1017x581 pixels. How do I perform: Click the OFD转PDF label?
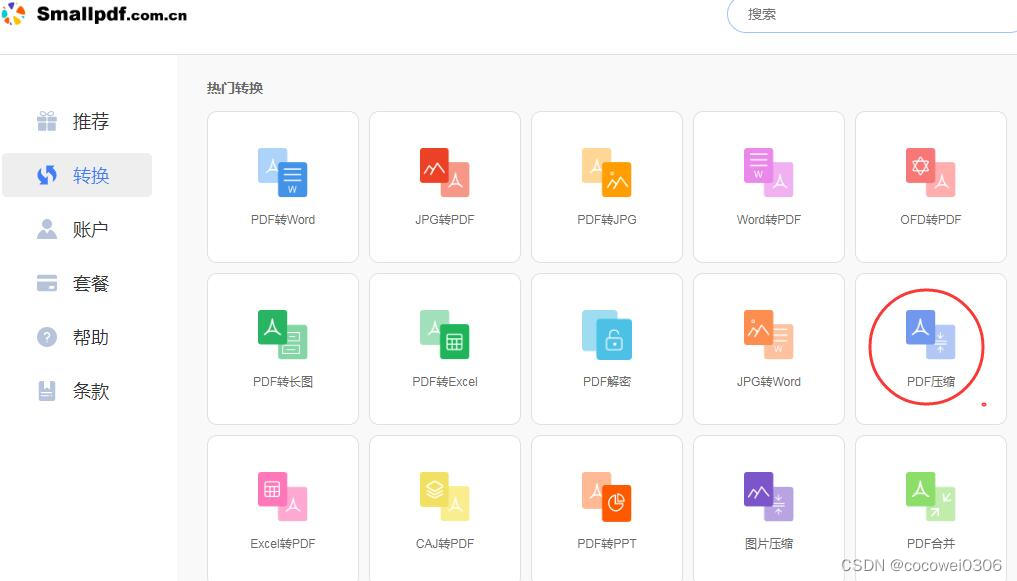[x=931, y=220]
